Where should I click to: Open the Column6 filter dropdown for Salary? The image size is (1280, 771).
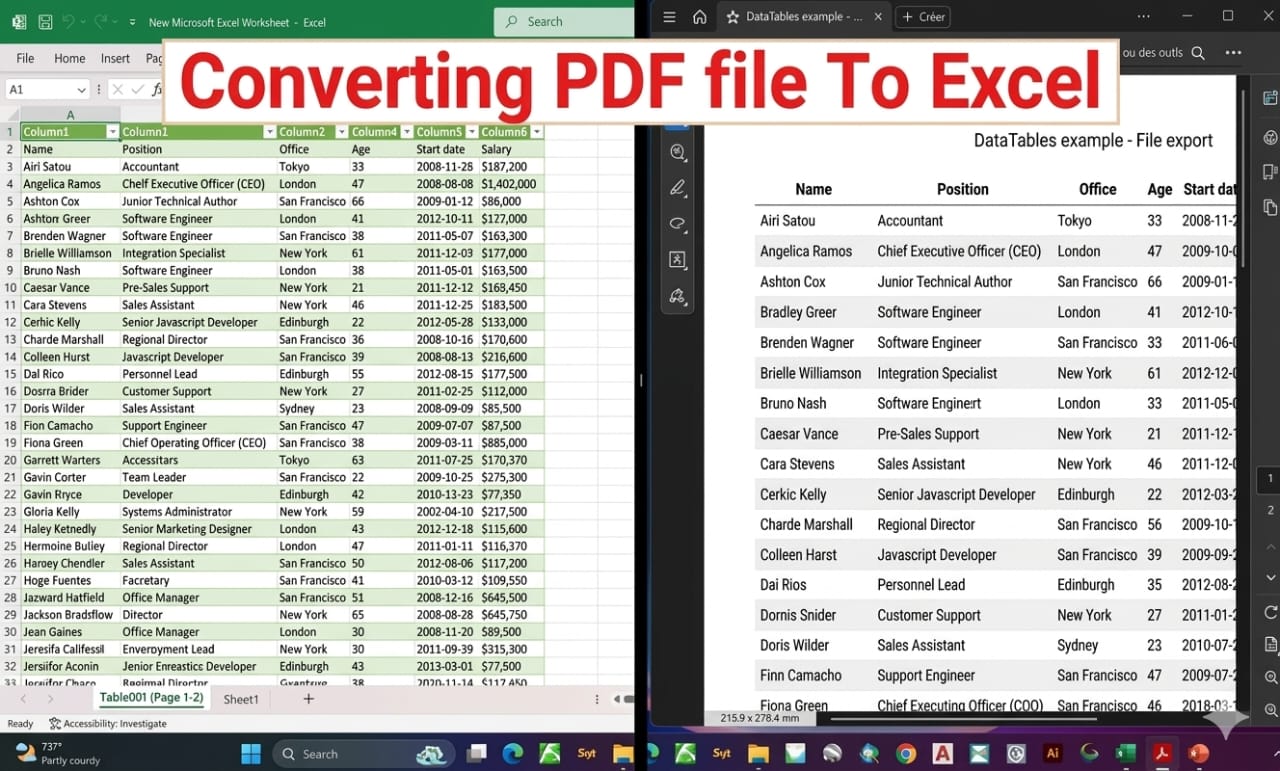[x=536, y=131]
